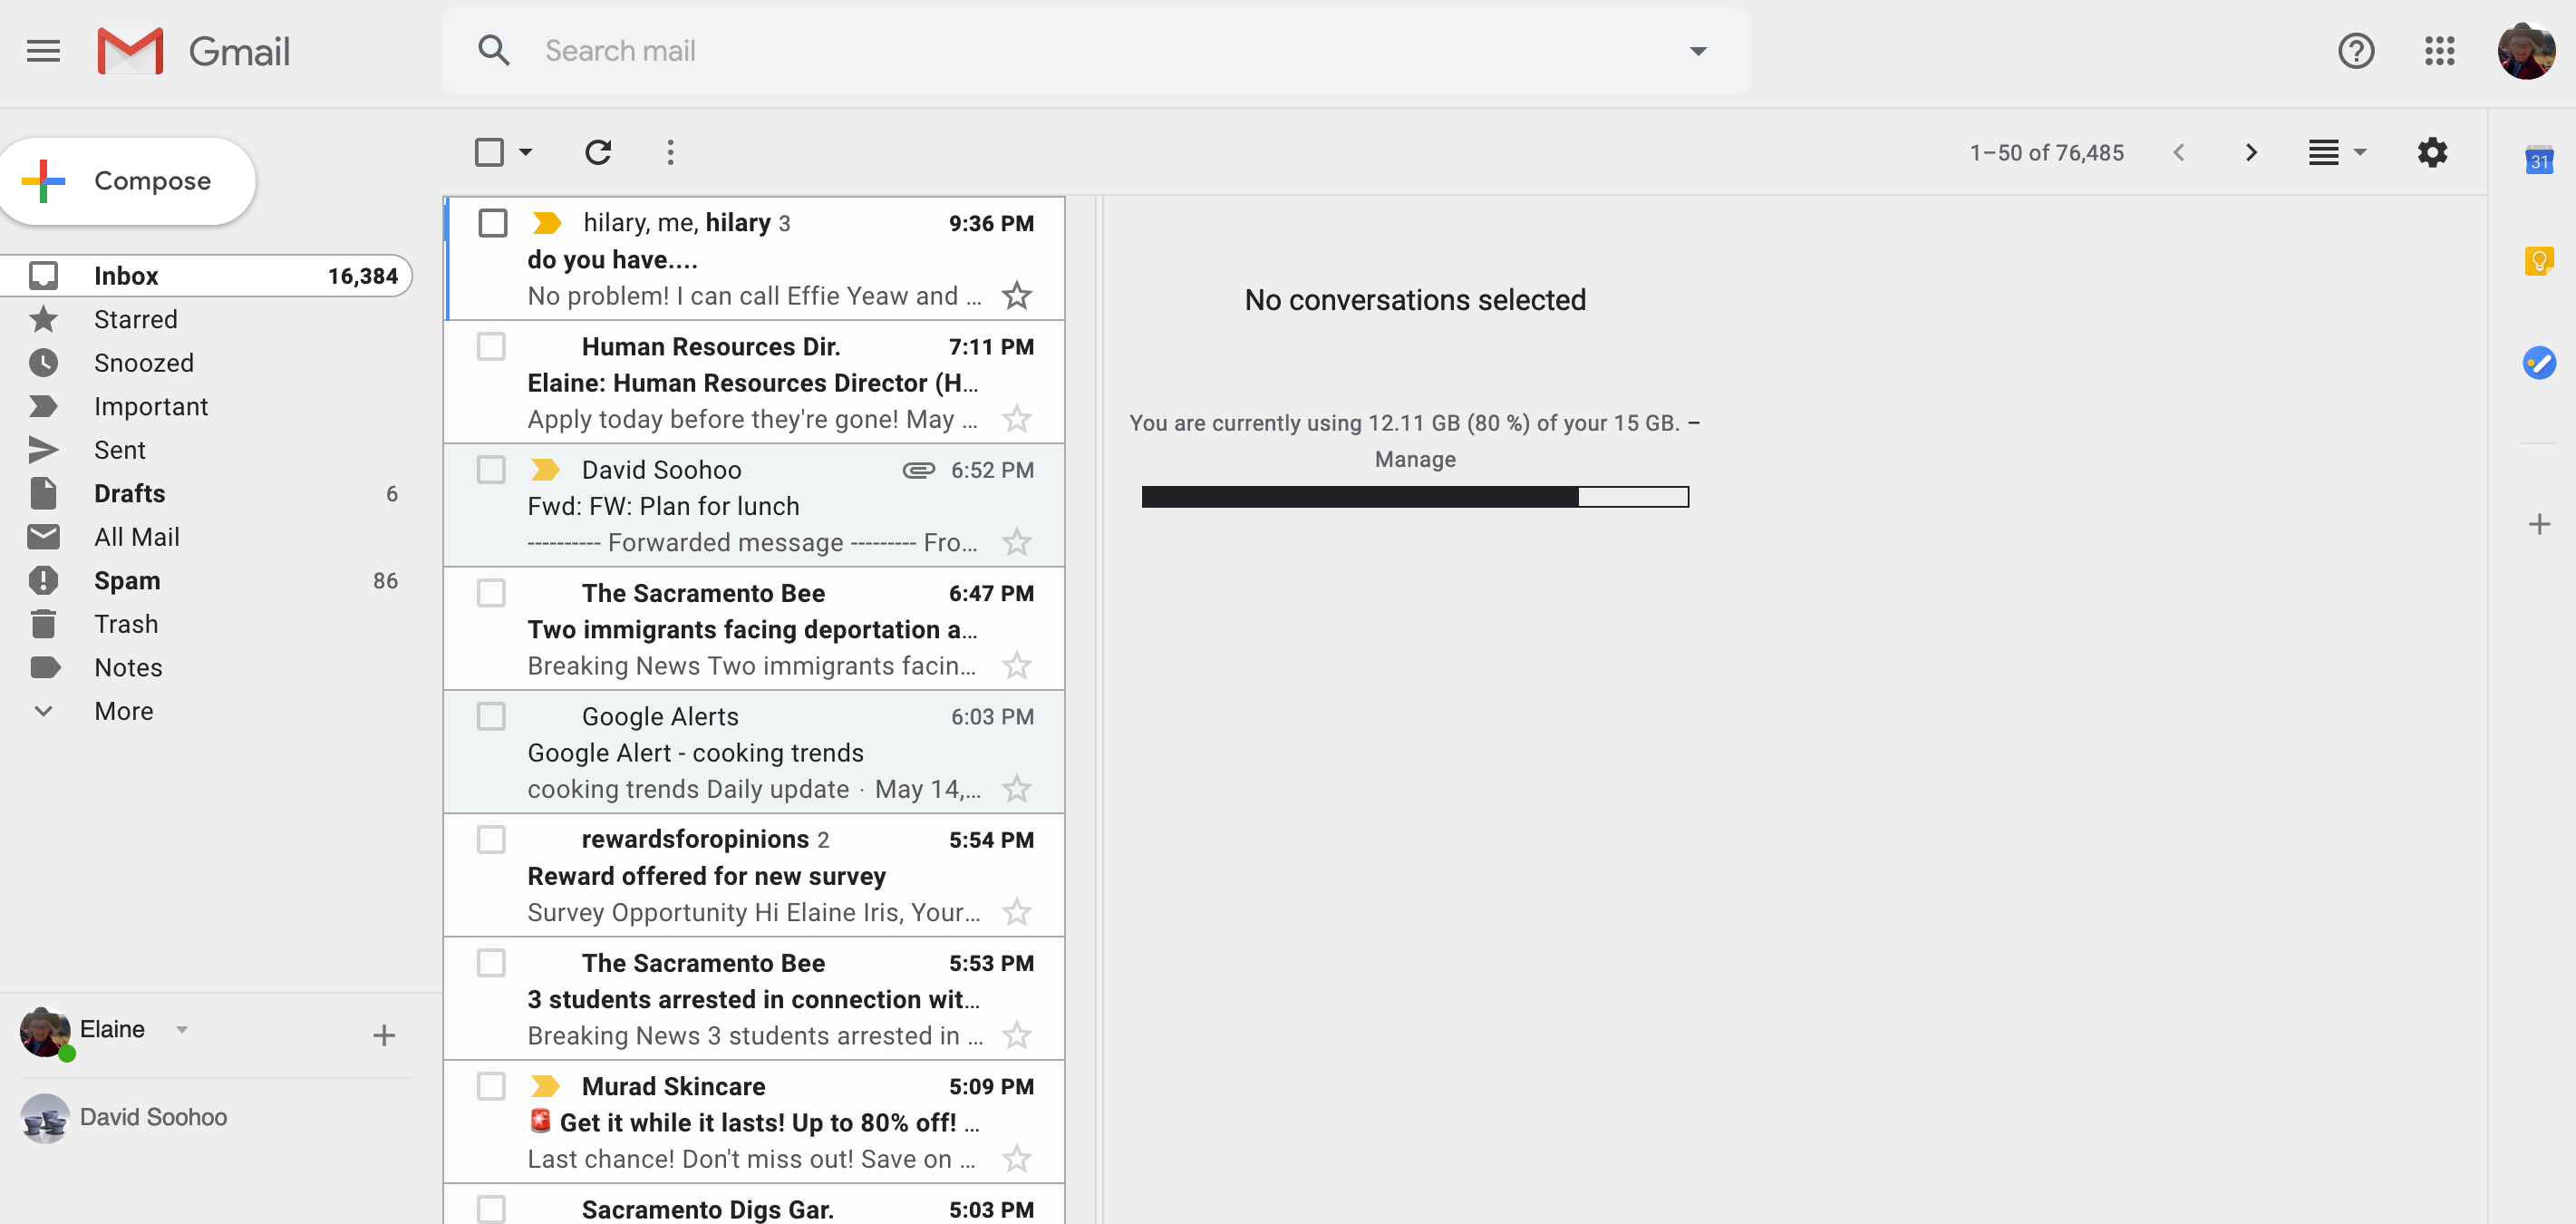This screenshot has height=1224, width=2576.
Task: Navigate to next page of emails
Action: pyautogui.click(x=2248, y=151)
